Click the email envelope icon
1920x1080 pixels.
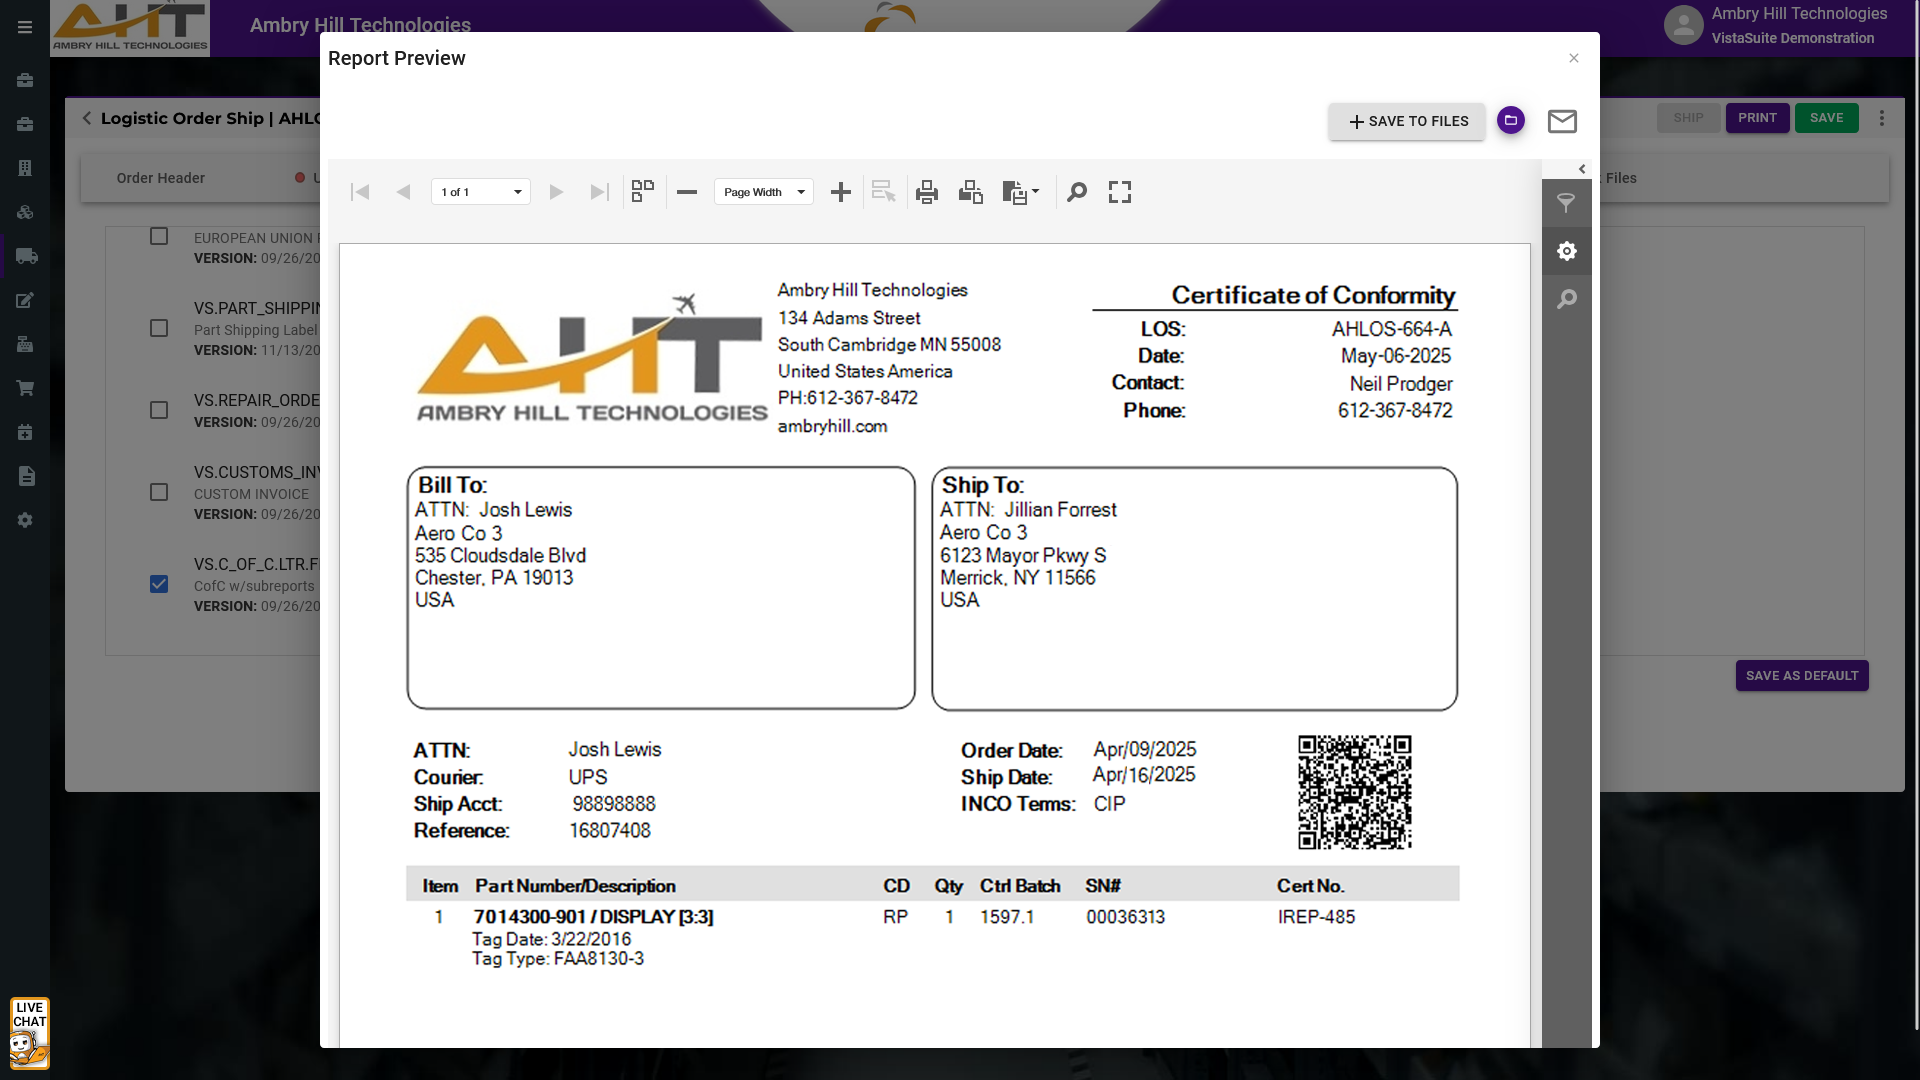pos(1561,121)
